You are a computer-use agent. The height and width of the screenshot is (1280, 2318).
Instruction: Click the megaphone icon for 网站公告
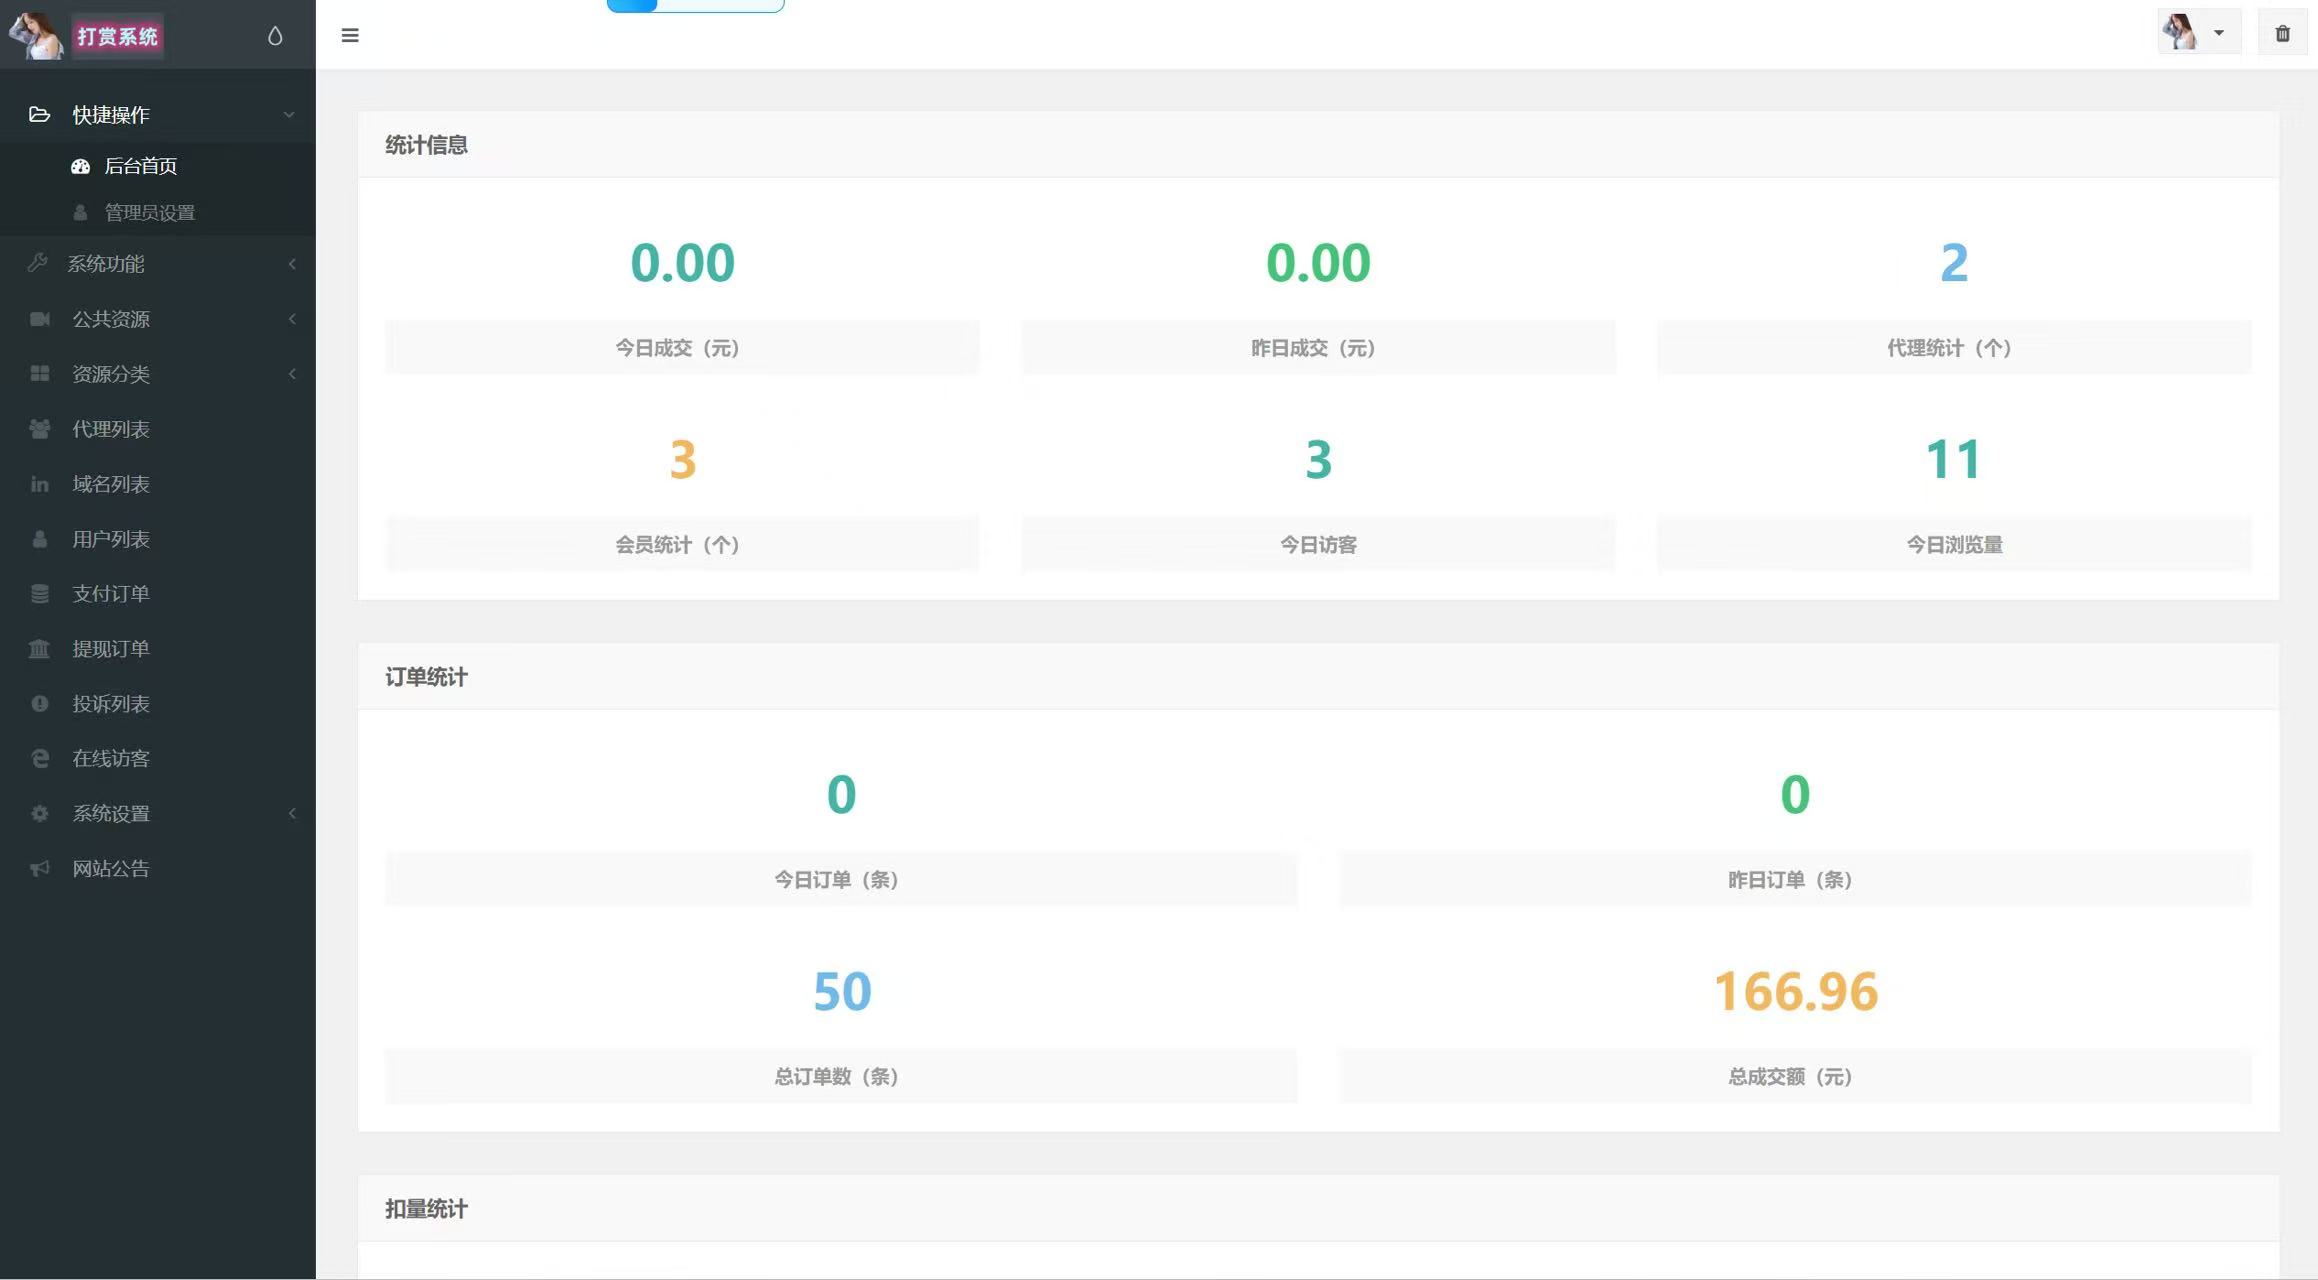(x=39, y=868)
